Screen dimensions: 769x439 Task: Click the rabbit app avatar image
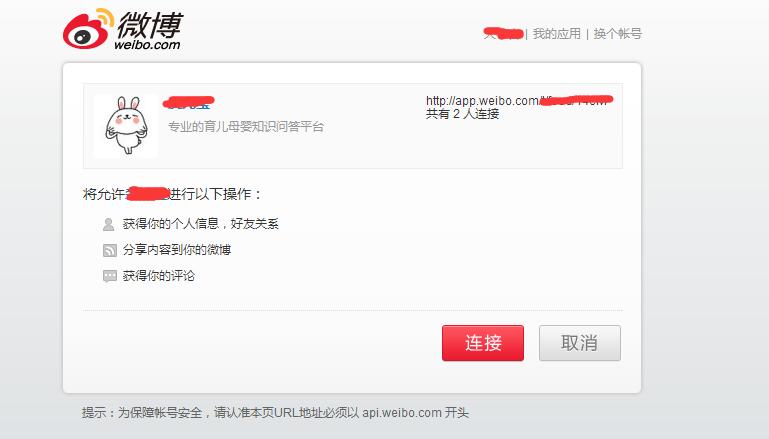tap(126, 126)
